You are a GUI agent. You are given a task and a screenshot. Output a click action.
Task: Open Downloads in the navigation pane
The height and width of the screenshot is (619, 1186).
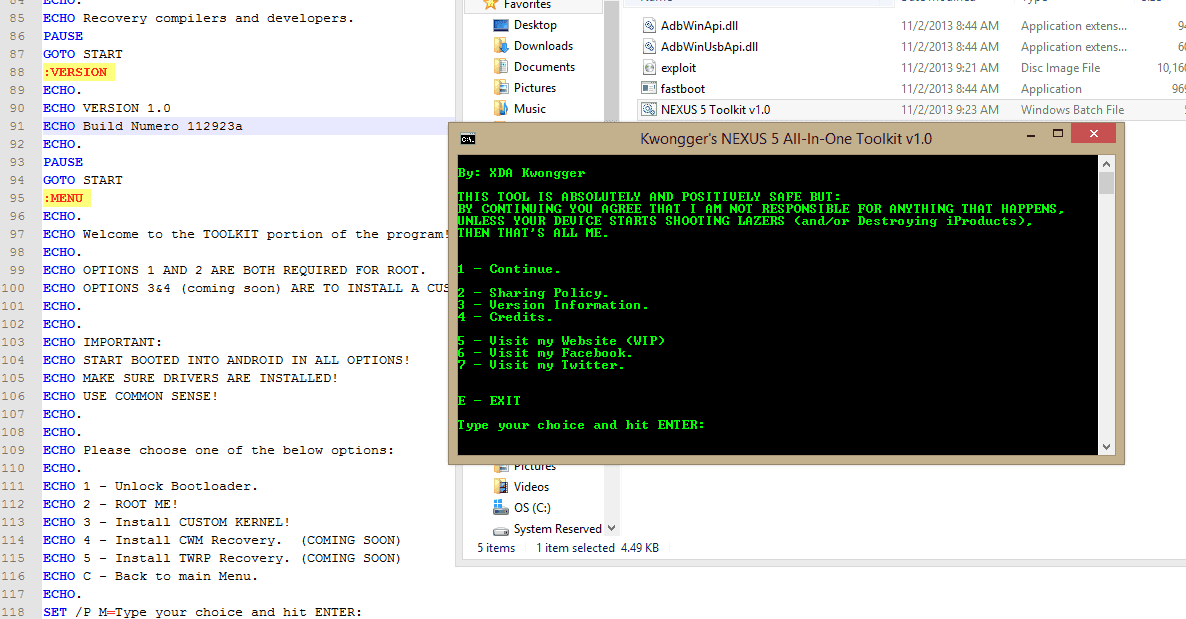tap(543, 46)
